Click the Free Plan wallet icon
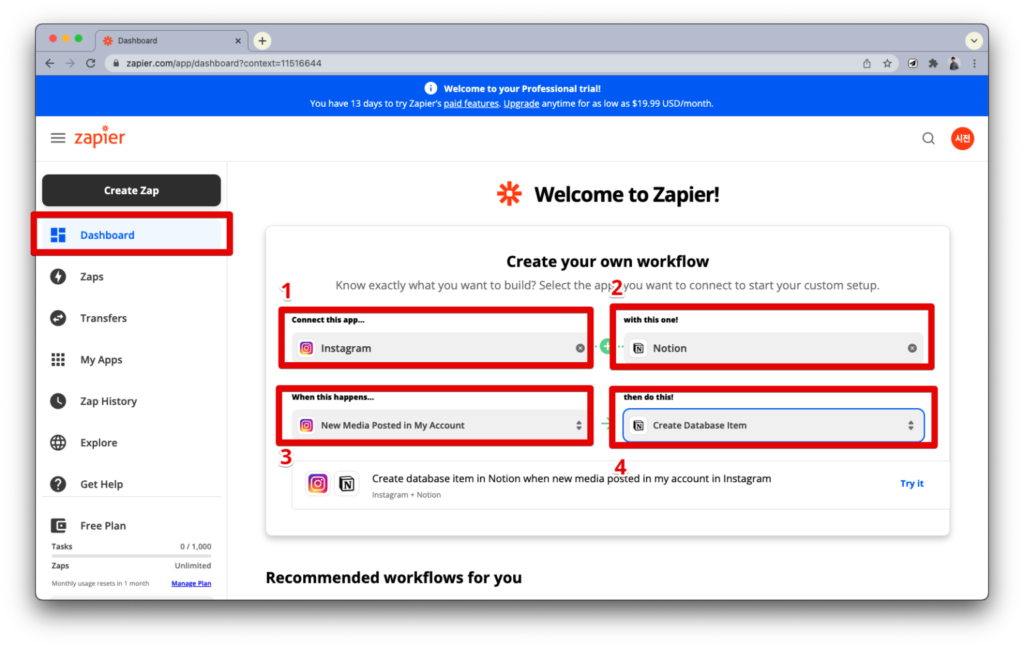Screen dimensions: 1024x647 (x=58, y=526)
